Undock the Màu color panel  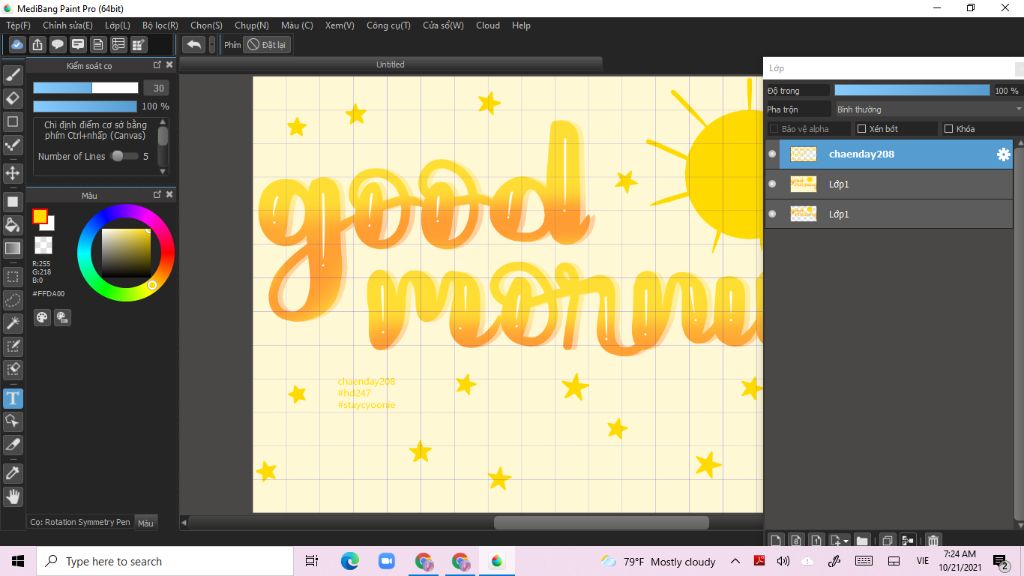pos(157,195)
